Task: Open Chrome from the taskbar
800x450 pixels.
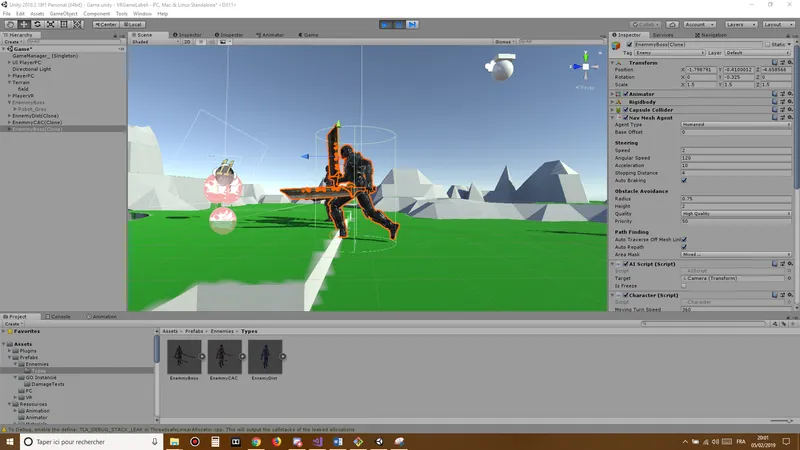Action: (x=256, y=442)
